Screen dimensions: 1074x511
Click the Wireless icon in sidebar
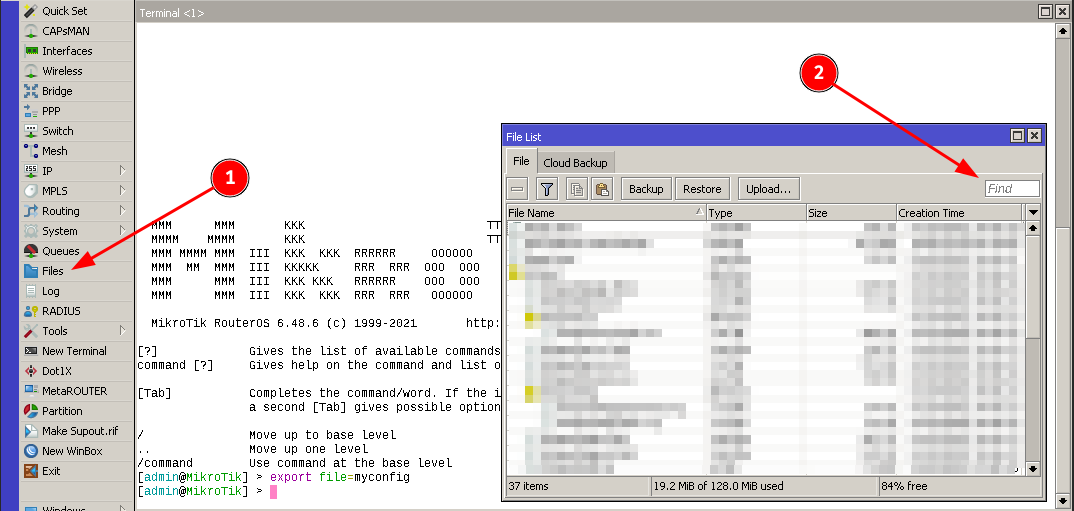pyautogui.click(x=30, y=71)
